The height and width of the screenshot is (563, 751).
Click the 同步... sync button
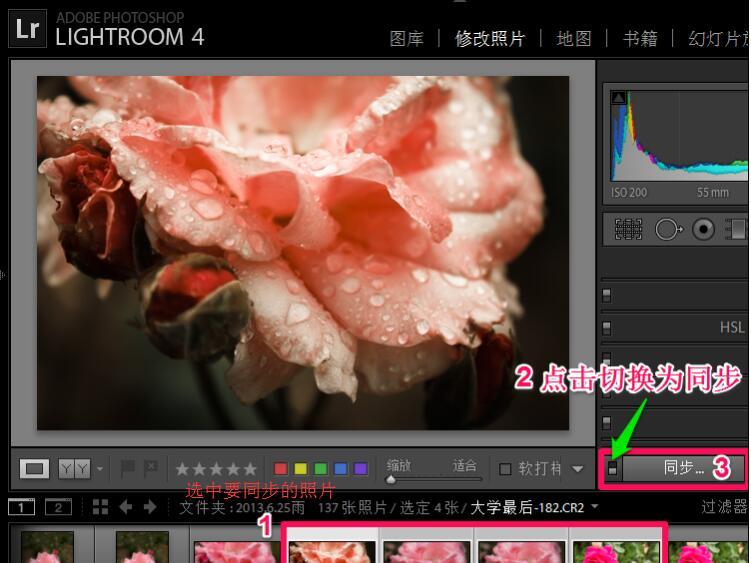[x=683, y=467]
